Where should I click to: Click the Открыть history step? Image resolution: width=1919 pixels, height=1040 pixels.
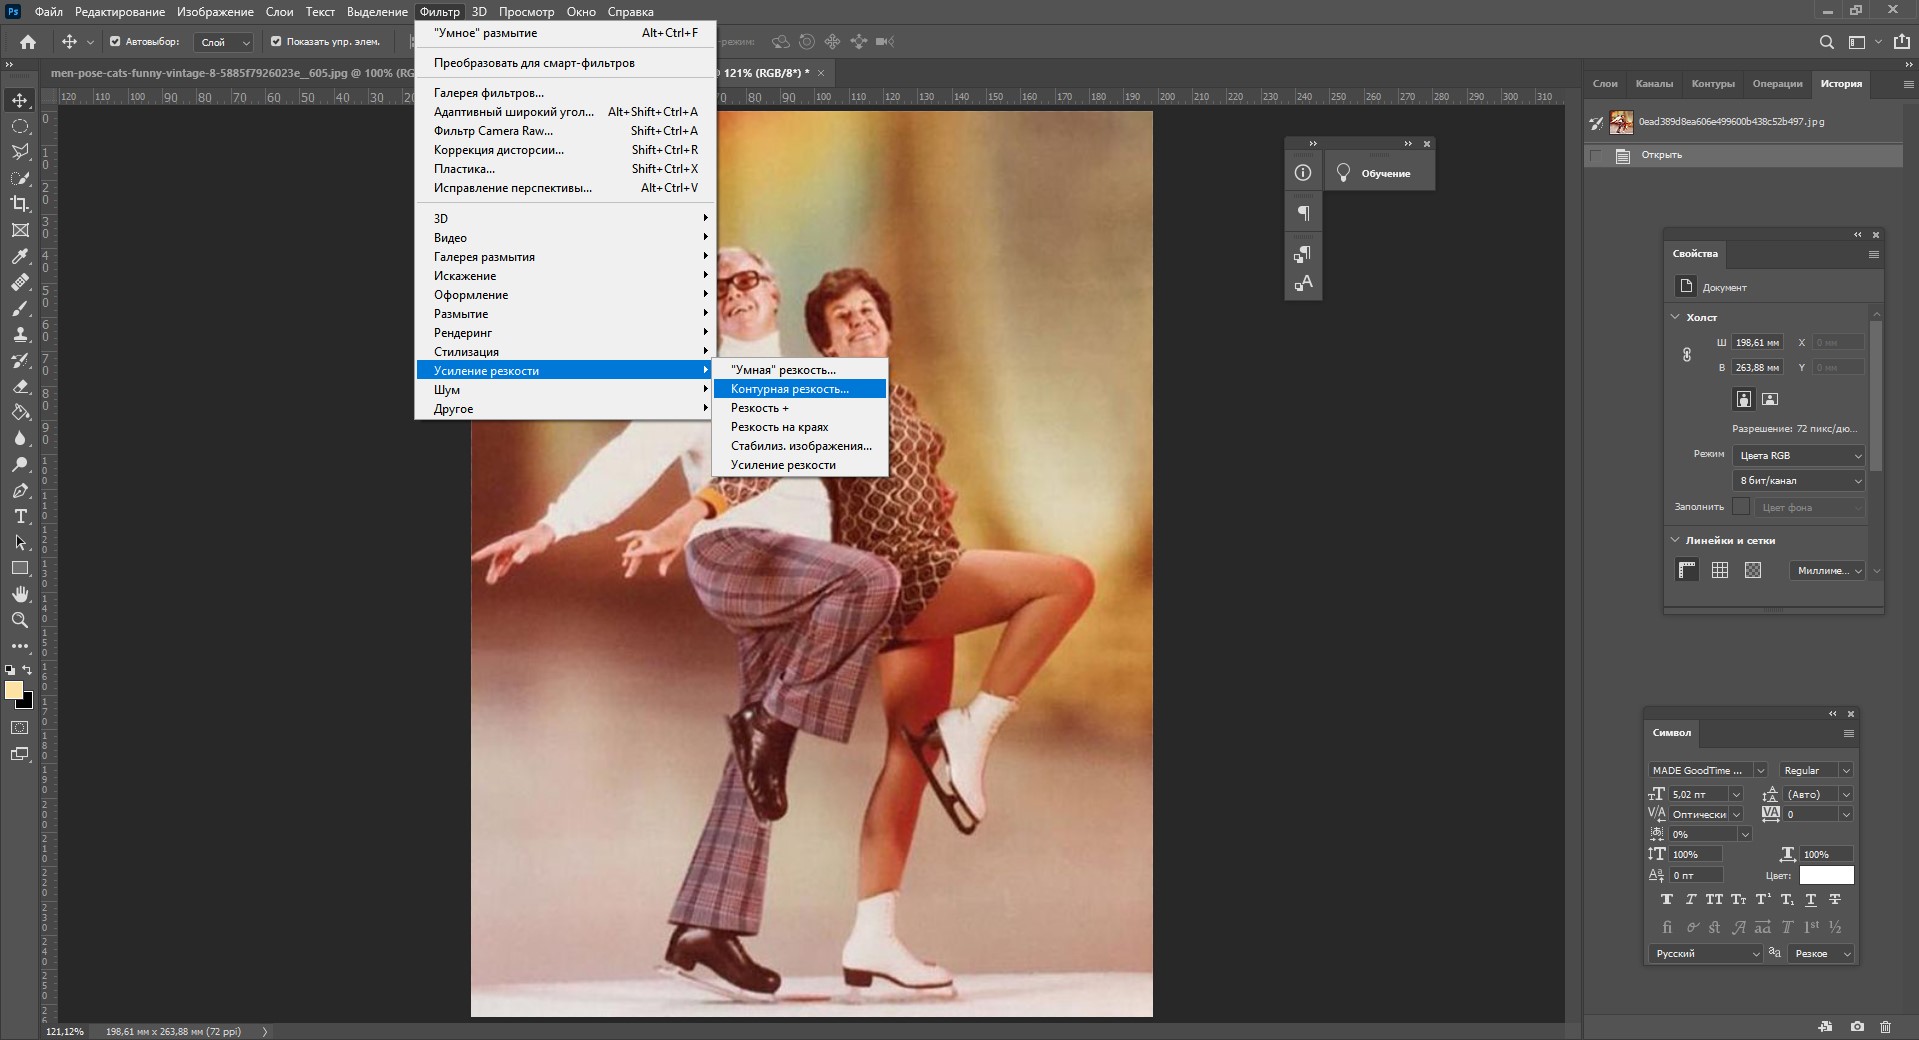1661,155
